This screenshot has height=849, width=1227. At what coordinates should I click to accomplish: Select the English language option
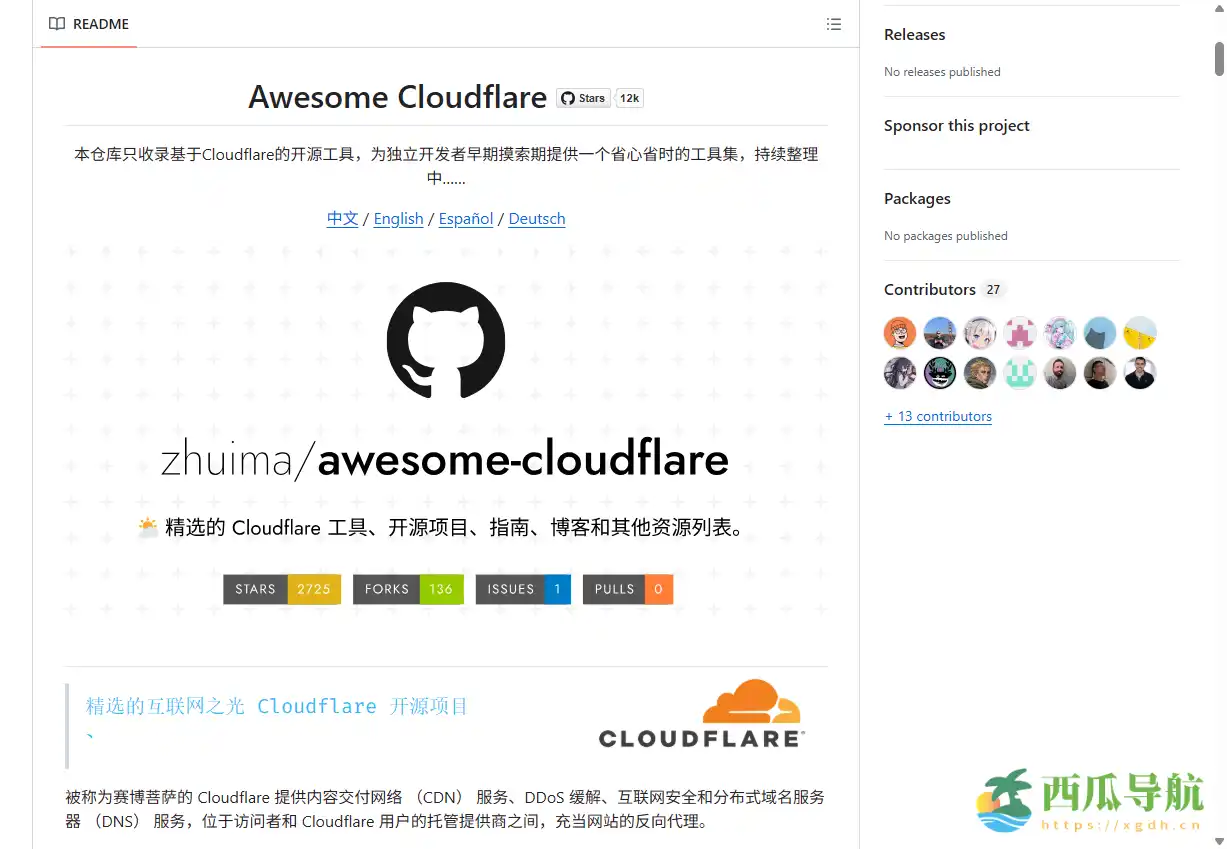[398, 218]
